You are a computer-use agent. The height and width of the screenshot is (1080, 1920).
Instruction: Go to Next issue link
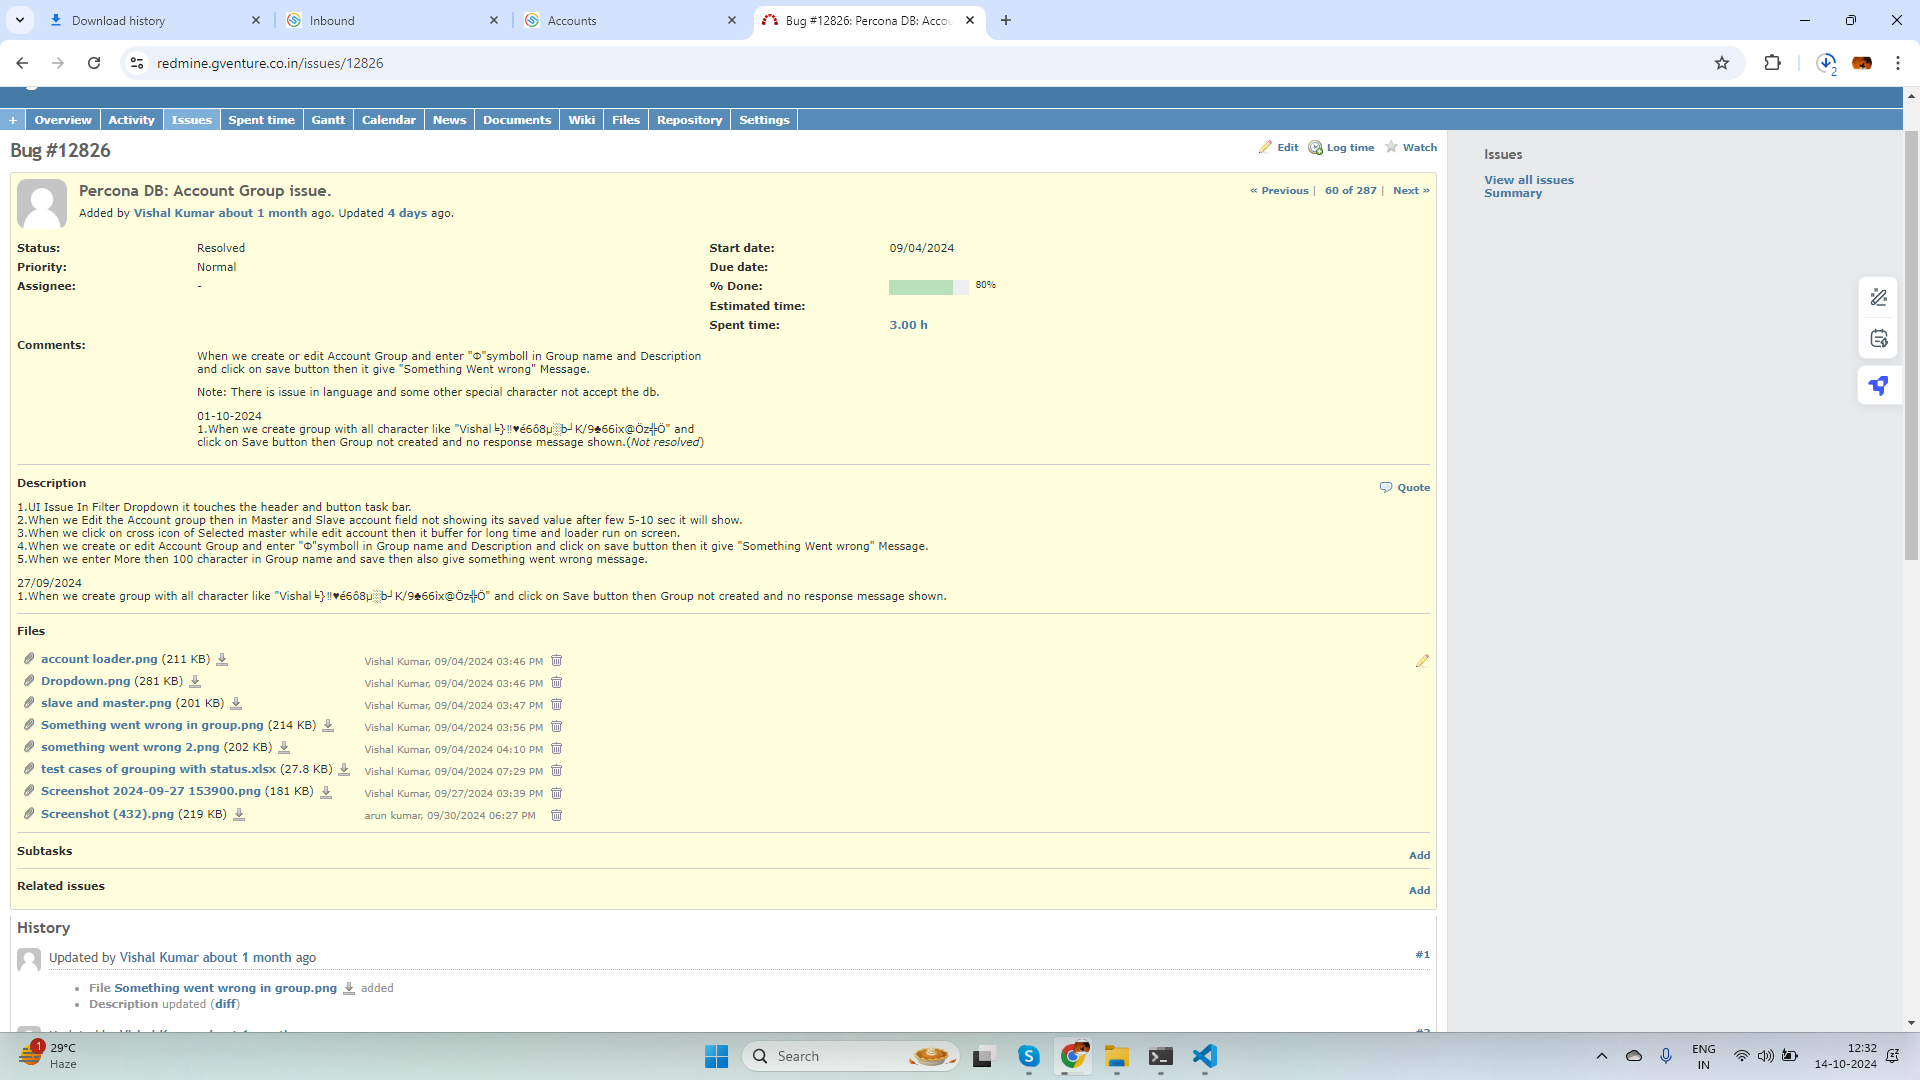pyautogui.click(x=1410, y=191)
